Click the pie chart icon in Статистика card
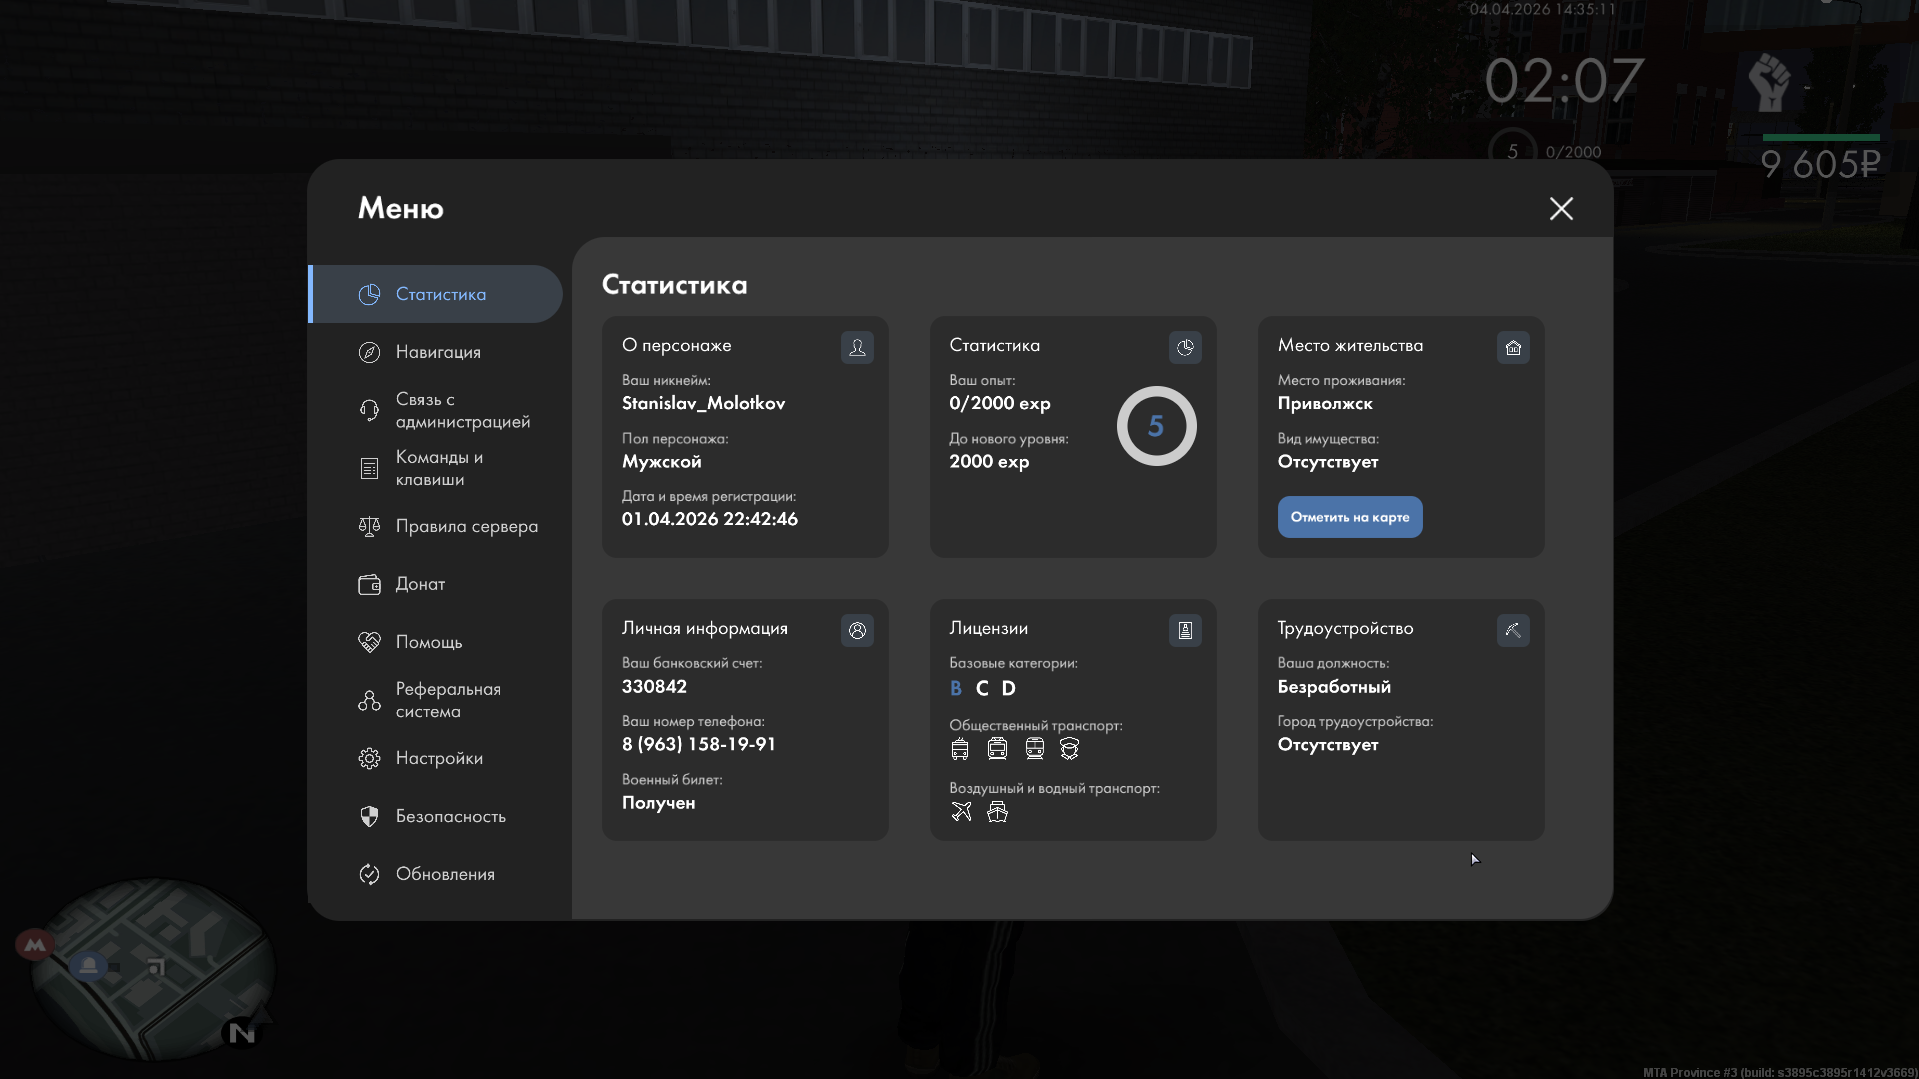 1185,347
